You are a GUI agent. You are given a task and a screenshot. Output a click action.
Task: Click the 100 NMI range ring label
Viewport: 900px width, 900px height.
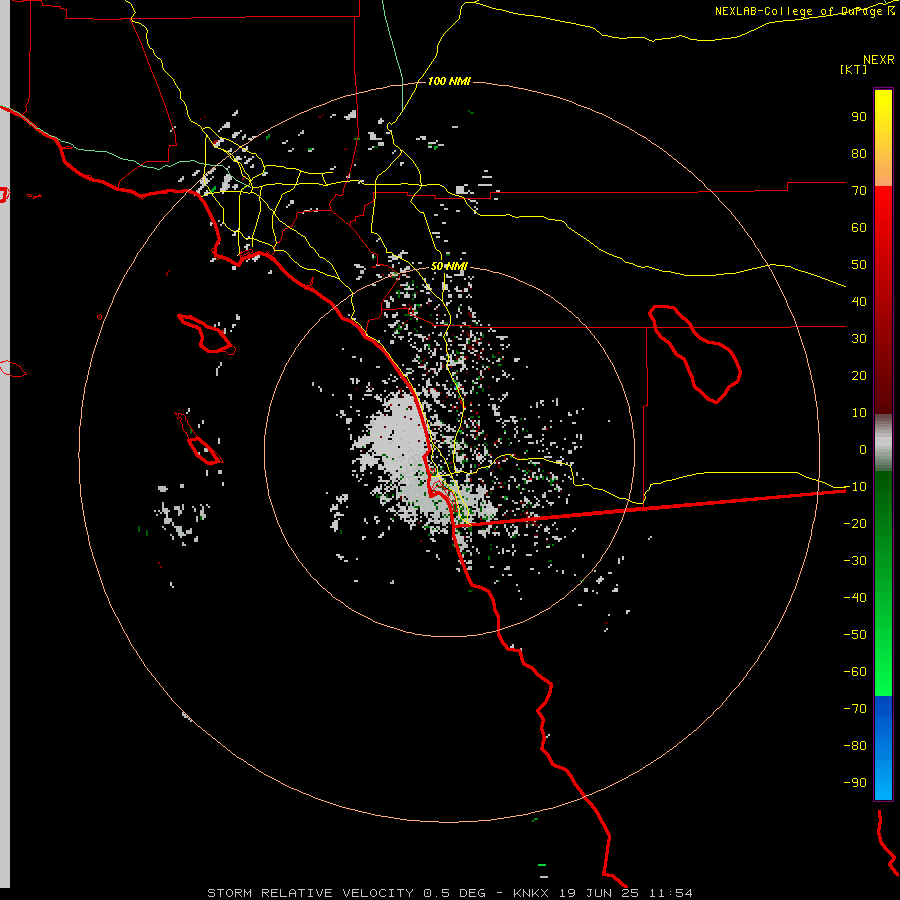click(x=449, y=81)
